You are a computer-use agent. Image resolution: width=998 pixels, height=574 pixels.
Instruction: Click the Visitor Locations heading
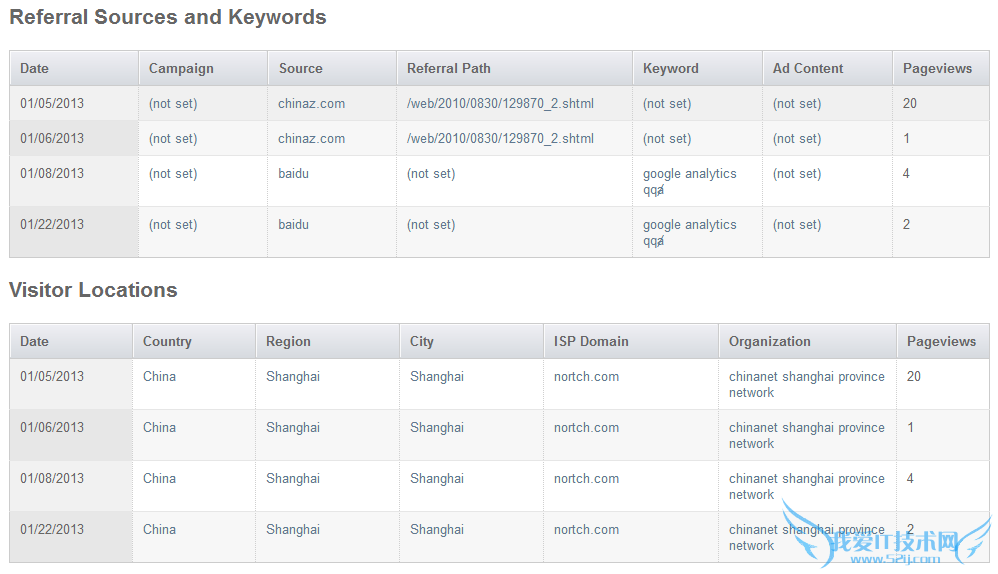click(x=93, y=290)
